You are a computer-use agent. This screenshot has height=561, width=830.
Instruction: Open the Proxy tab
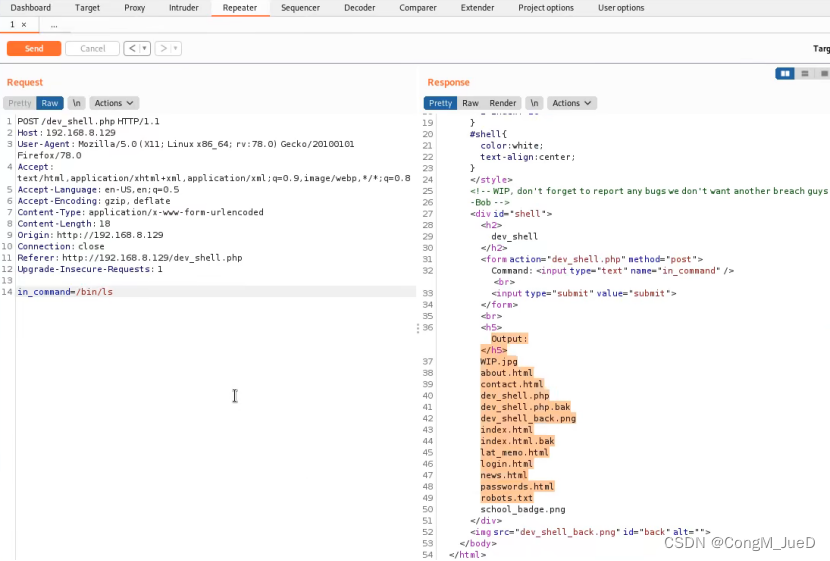tap(134, 8)
